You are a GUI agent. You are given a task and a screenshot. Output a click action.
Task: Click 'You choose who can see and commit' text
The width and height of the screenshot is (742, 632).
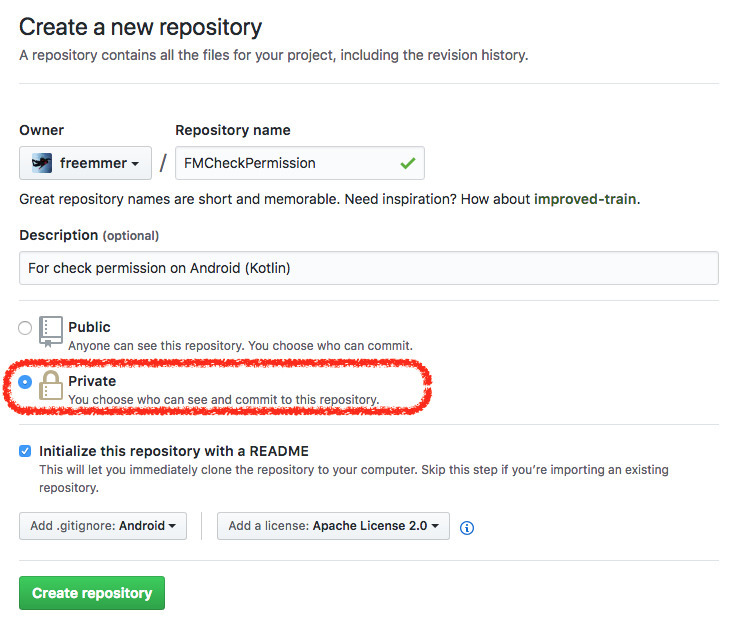224,400
